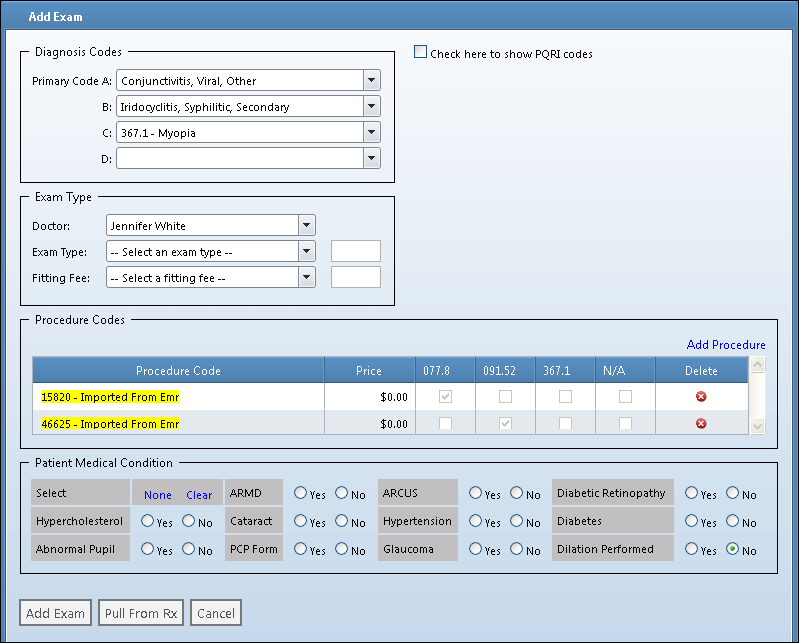Delete the 15820 Imported From Emr procedure
The image size is (799, 643).
click(701, 396)
